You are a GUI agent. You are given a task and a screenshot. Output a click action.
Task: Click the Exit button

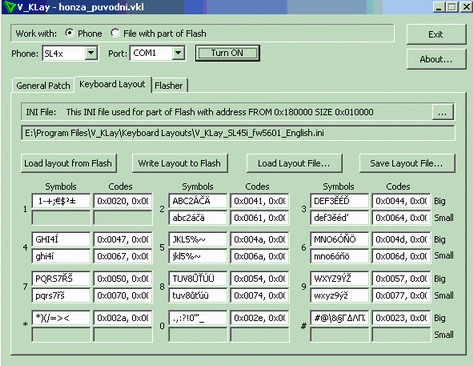436,34
